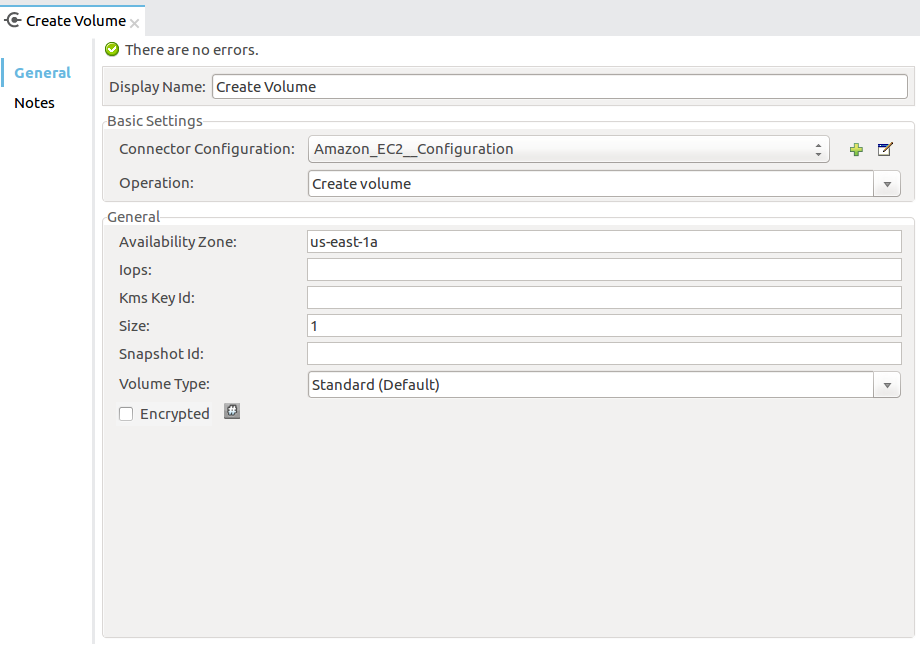Image resolution: width=920 pixels, height=646 pixels.
Task: Toggle expression mode beside the Encrypted checkbox
Action: tap(232, 411)
